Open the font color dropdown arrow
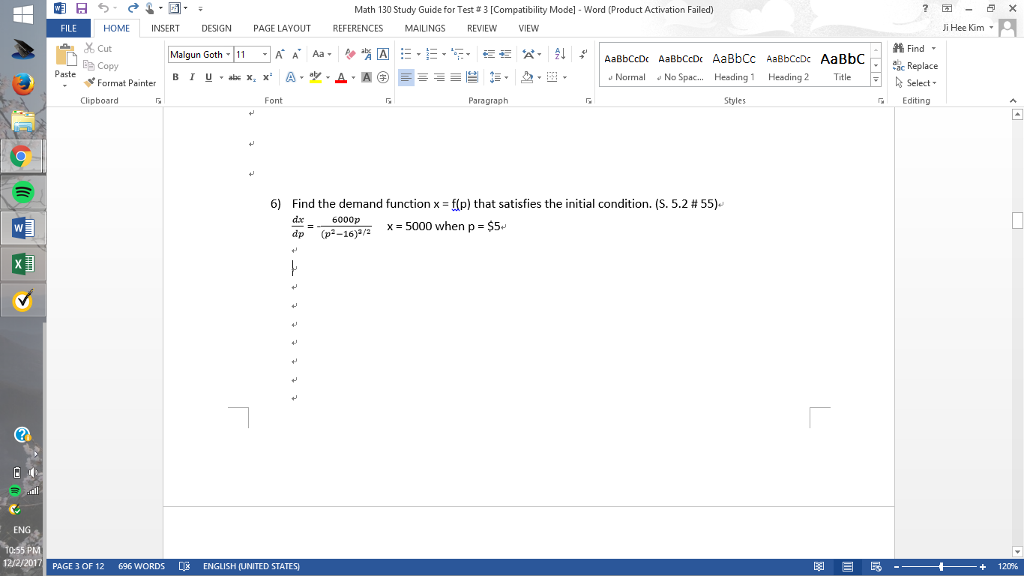Image resolution: width=1024 pixels, height=576 pixels. point(353,78)
